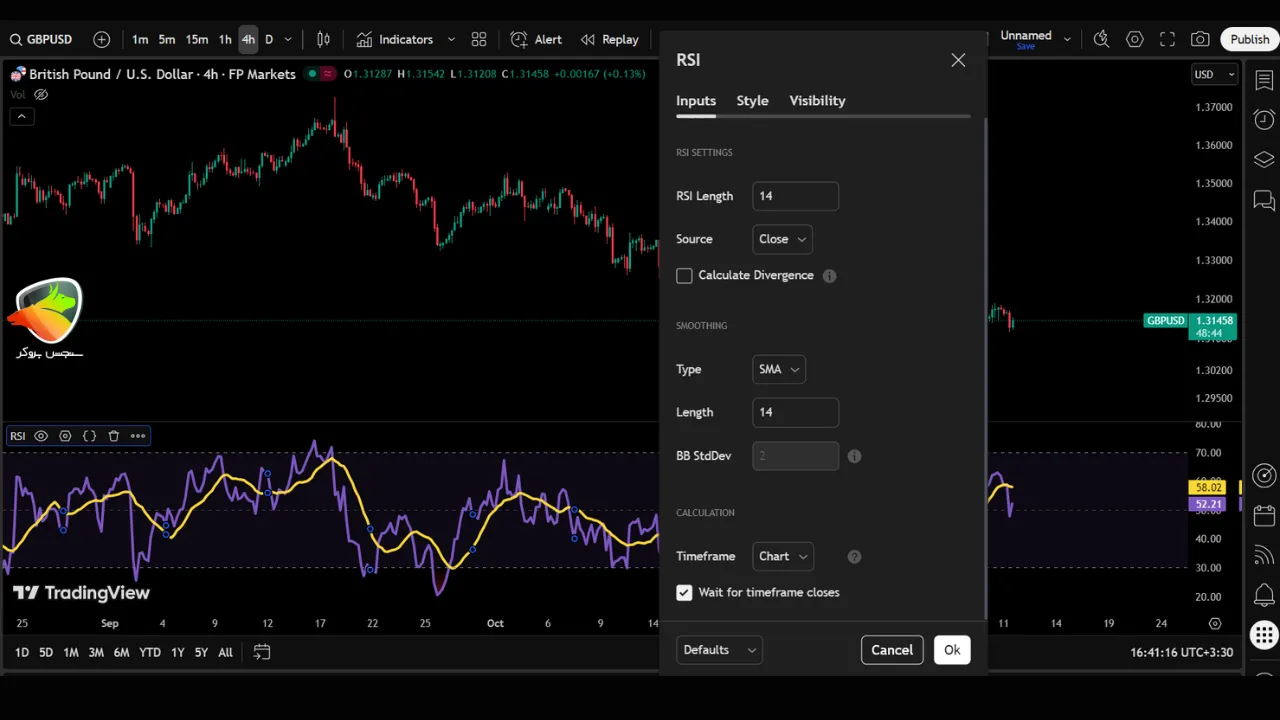1280x720 pixels.
Task: Open the Timeframe Chart dropdown
Action: tap(782, 556)
